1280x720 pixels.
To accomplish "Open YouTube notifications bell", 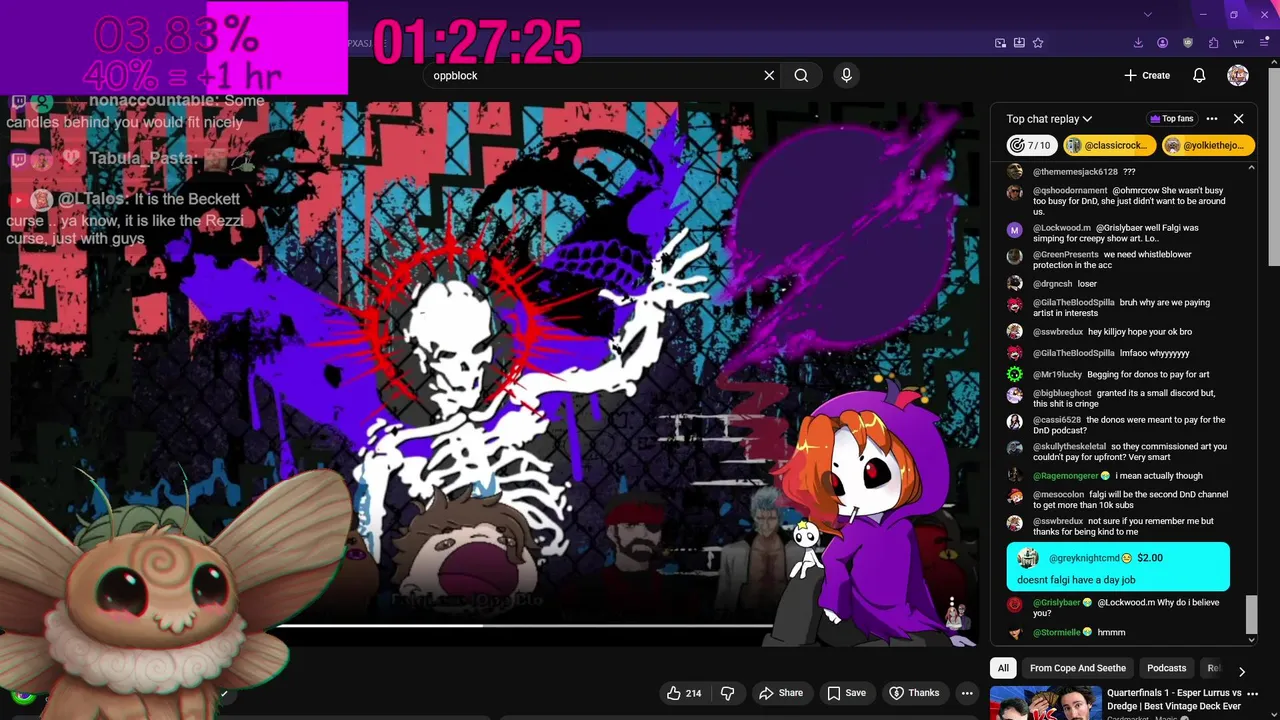I will [1199, 75].
